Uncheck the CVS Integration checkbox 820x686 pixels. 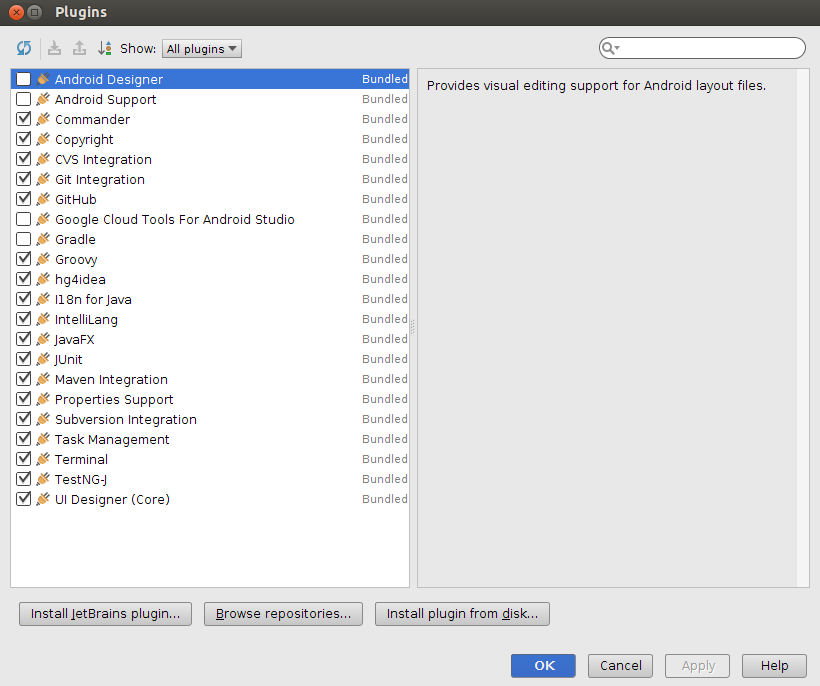pos(24,159)
